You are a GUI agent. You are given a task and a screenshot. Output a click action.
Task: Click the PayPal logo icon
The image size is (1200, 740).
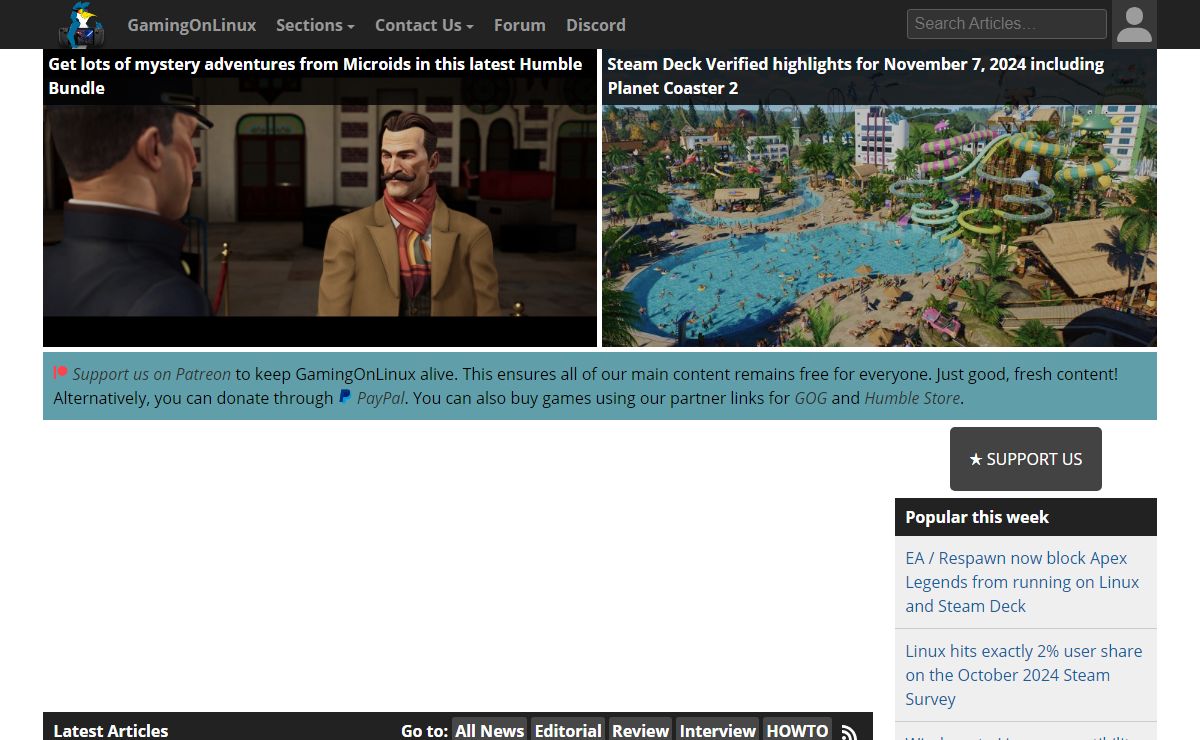coord(345,398)
